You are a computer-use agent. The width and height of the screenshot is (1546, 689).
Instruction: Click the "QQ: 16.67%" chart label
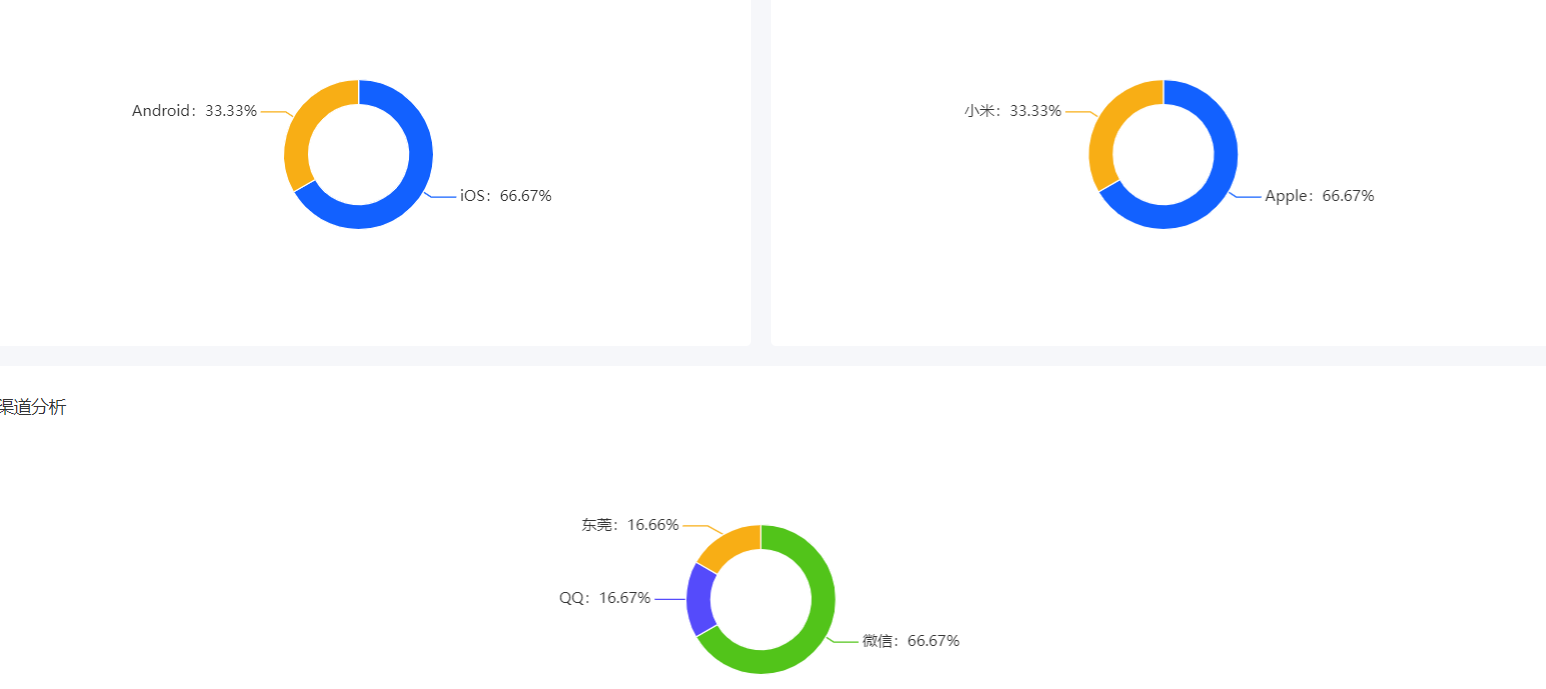[x=604, y=598]
